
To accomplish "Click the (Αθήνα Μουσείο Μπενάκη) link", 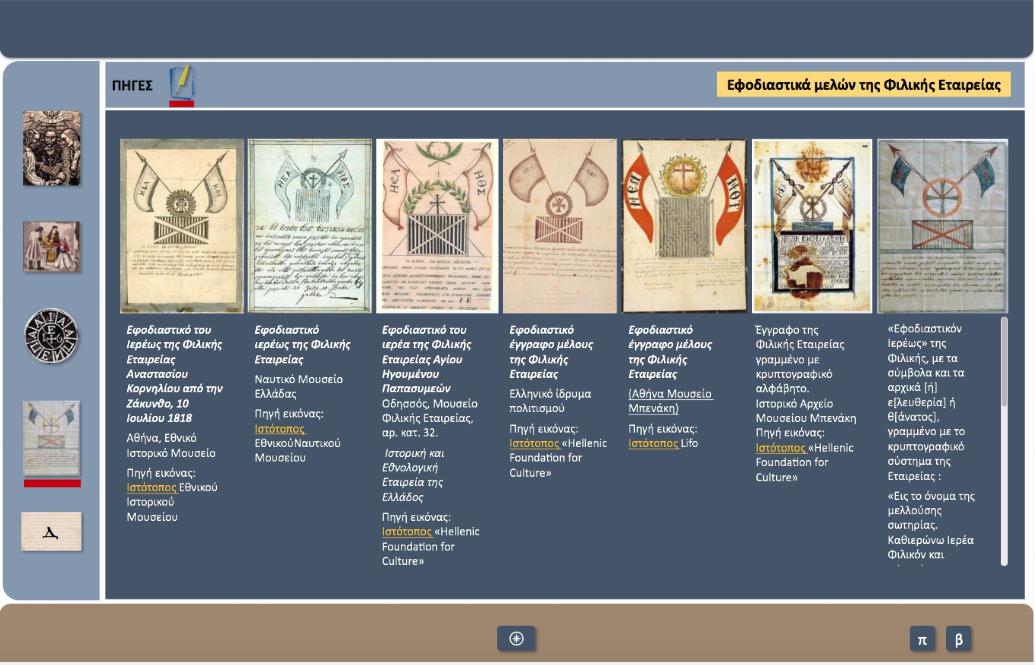I will pyautogui.click(x=670, y=401).
